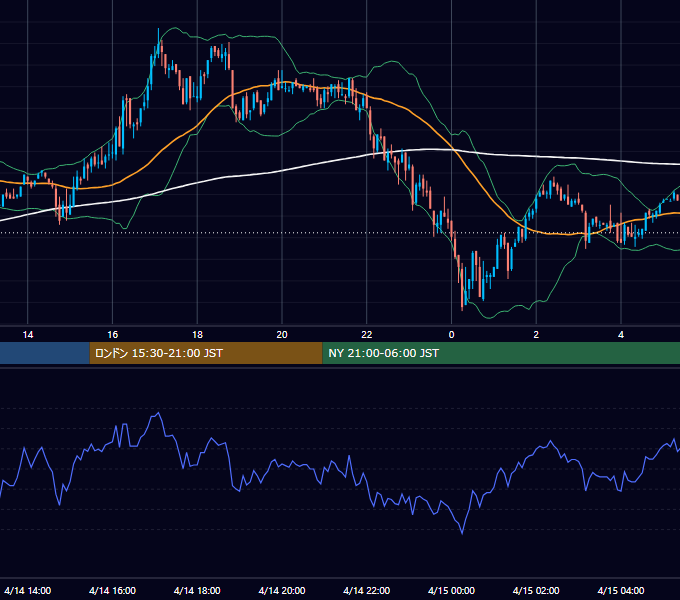Click the 2 hour label
This screenshot has height=600, width=680.
tap(536, 335)
